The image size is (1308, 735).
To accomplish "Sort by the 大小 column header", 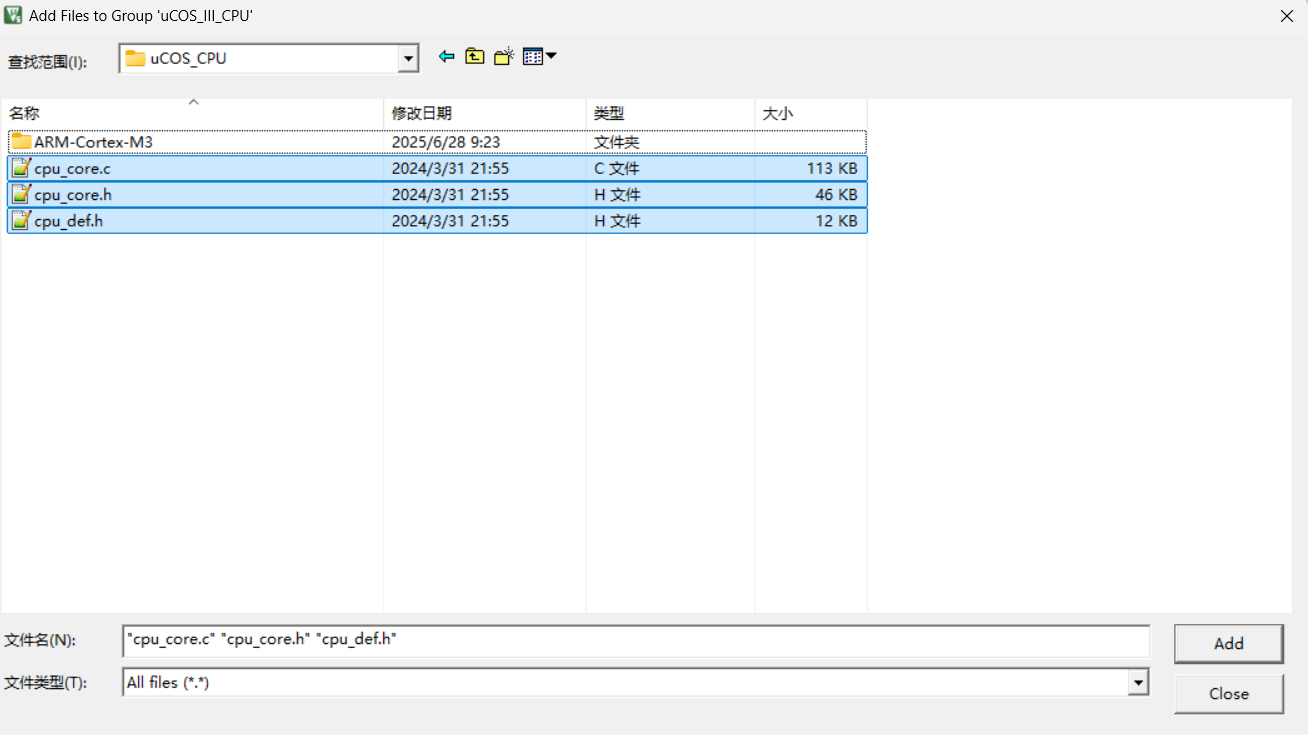I will coord(811,113).
